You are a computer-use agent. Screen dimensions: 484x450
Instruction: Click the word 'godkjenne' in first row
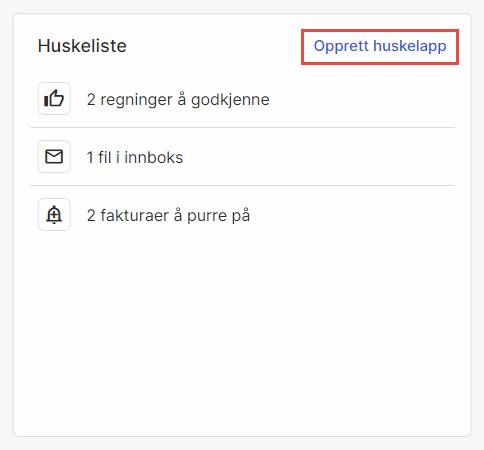(230, 100)
